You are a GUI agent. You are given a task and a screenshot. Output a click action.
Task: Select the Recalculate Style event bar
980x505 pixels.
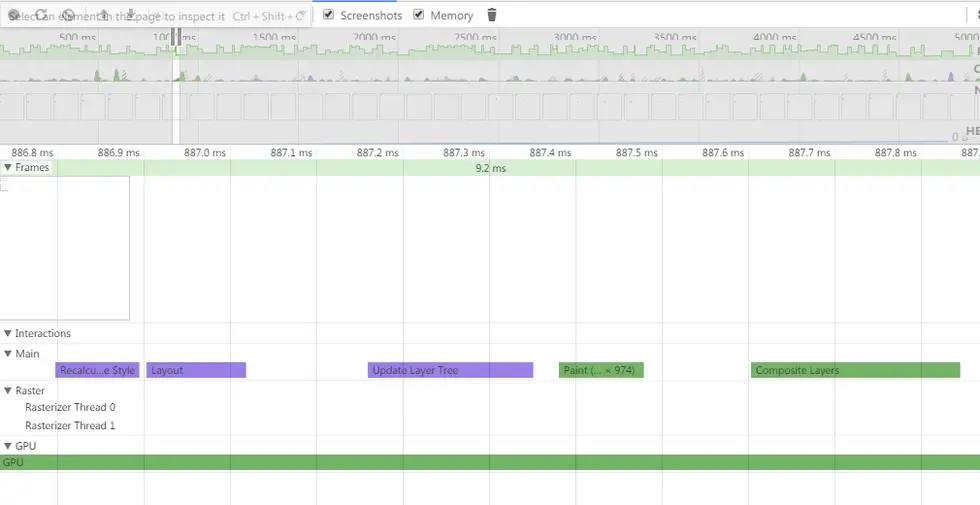coord(97,370)
